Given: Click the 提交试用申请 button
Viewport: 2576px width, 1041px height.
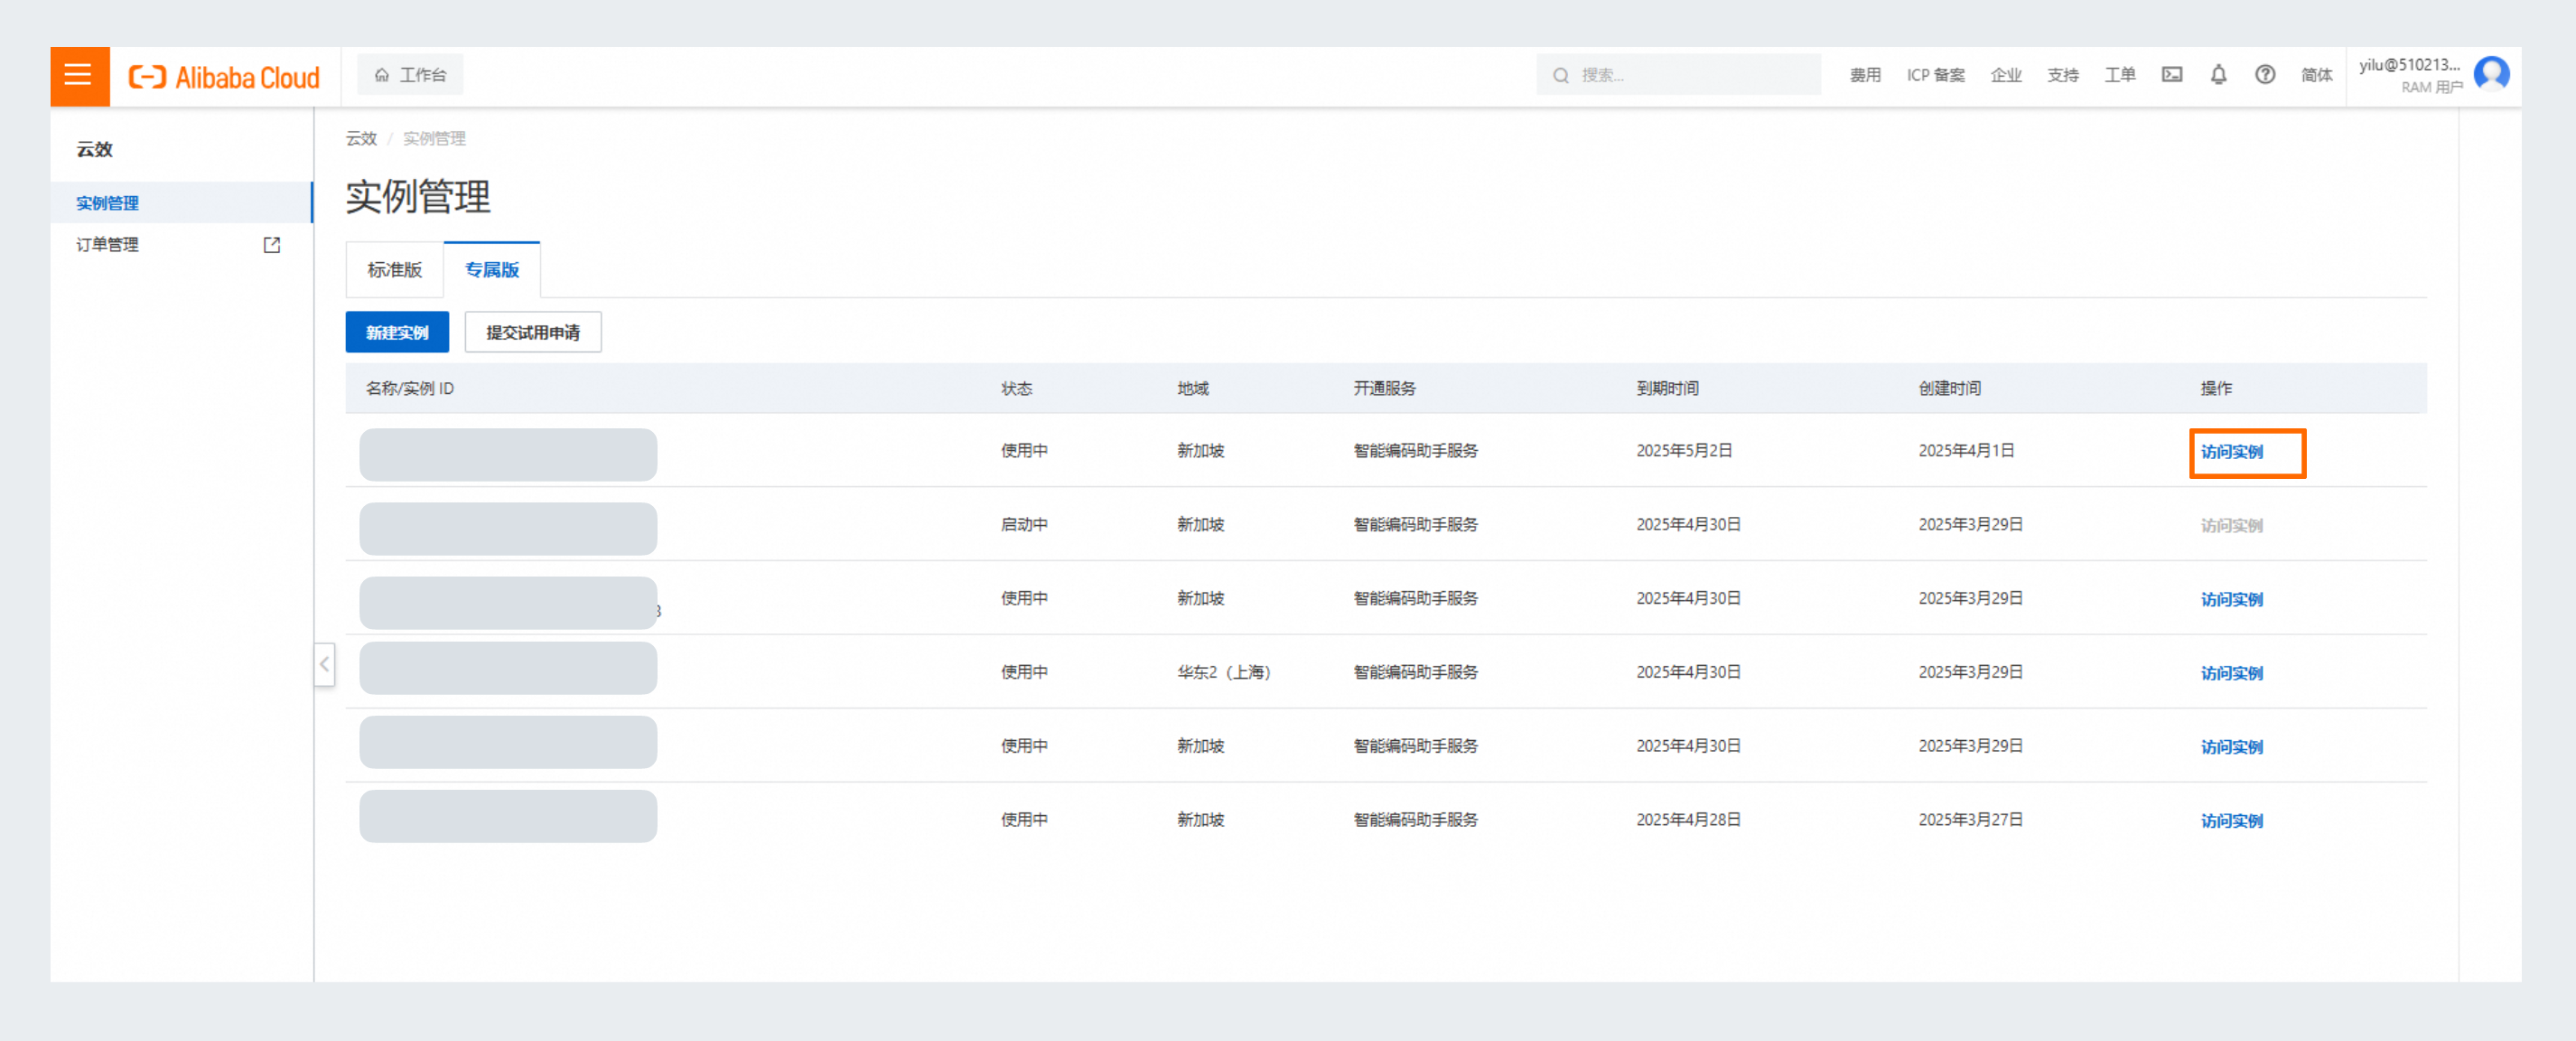Looking at the screenshot, I should pos(532,332).
